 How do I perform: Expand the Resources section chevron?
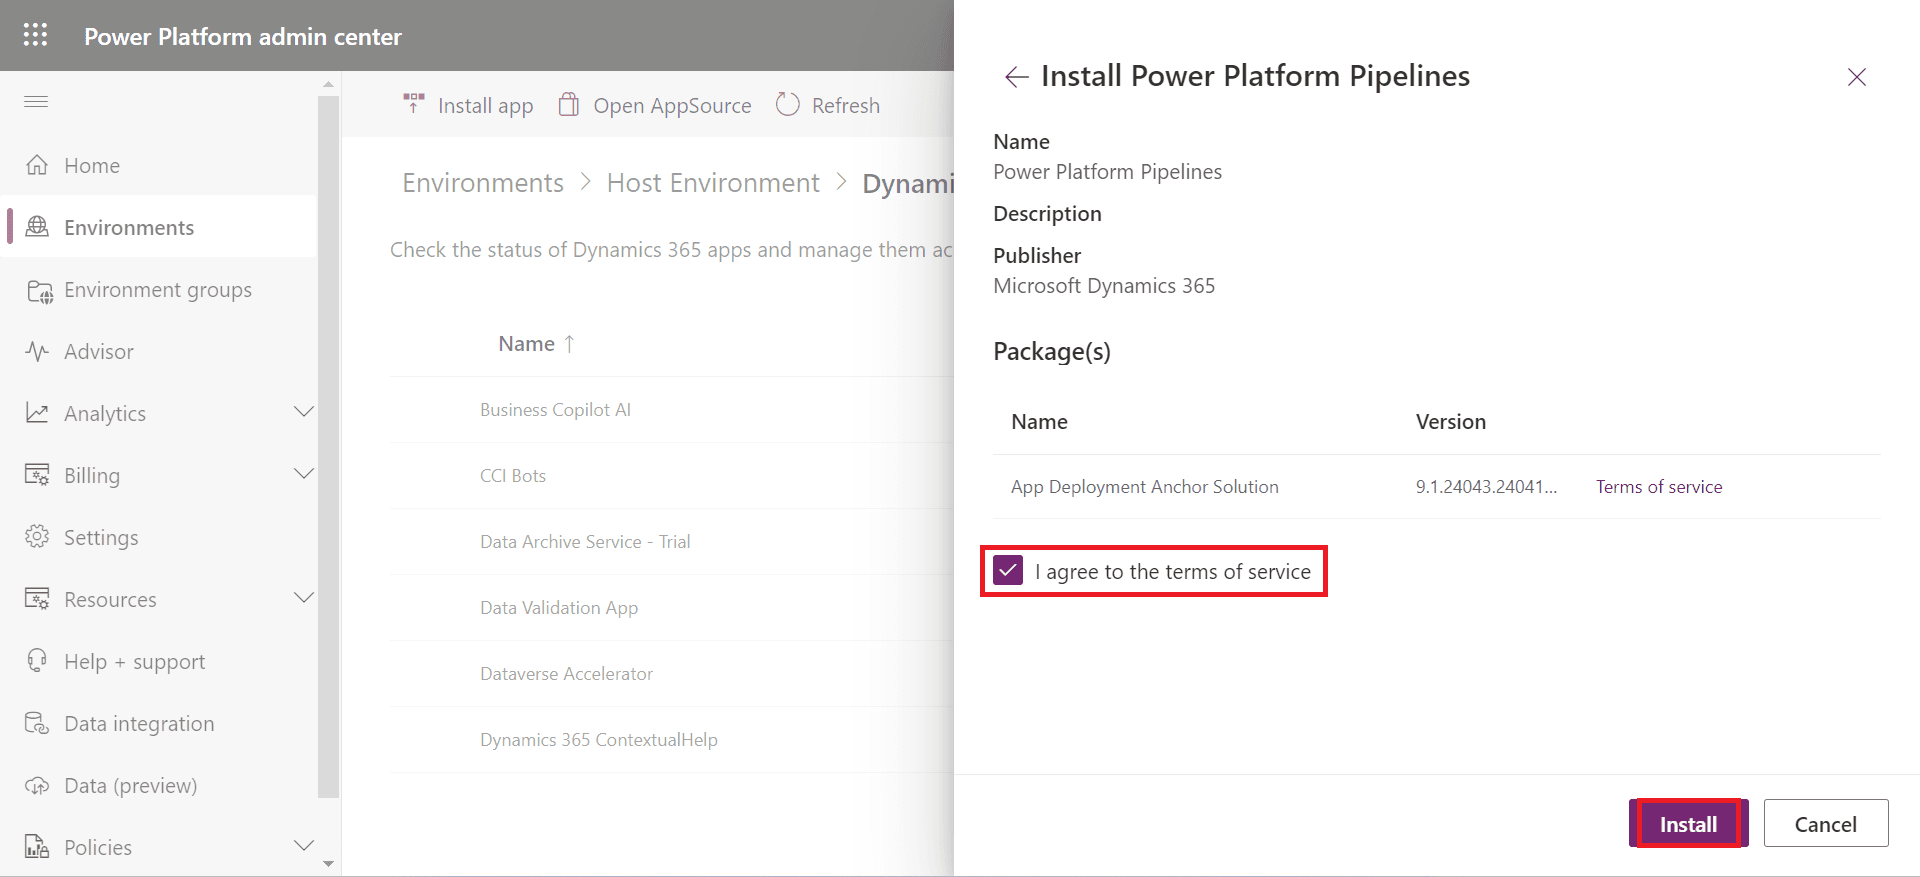(304, 598)
